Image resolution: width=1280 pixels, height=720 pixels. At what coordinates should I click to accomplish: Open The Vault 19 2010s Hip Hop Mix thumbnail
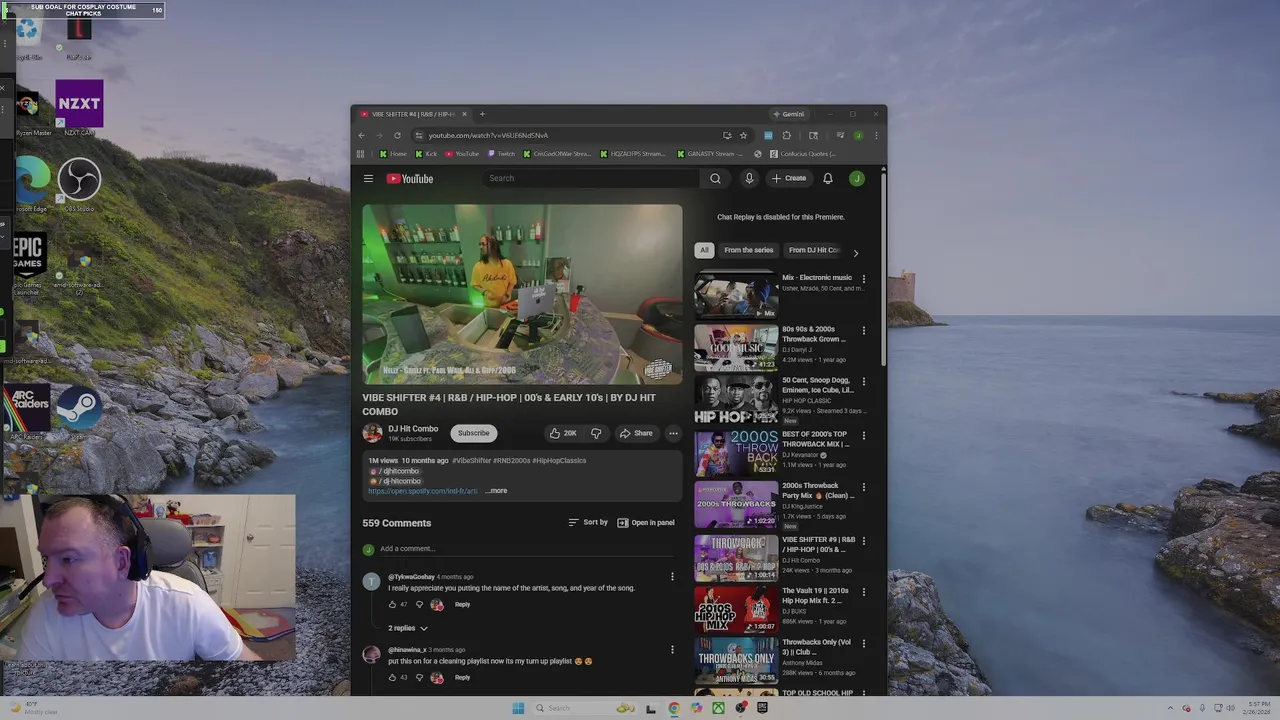736,610
